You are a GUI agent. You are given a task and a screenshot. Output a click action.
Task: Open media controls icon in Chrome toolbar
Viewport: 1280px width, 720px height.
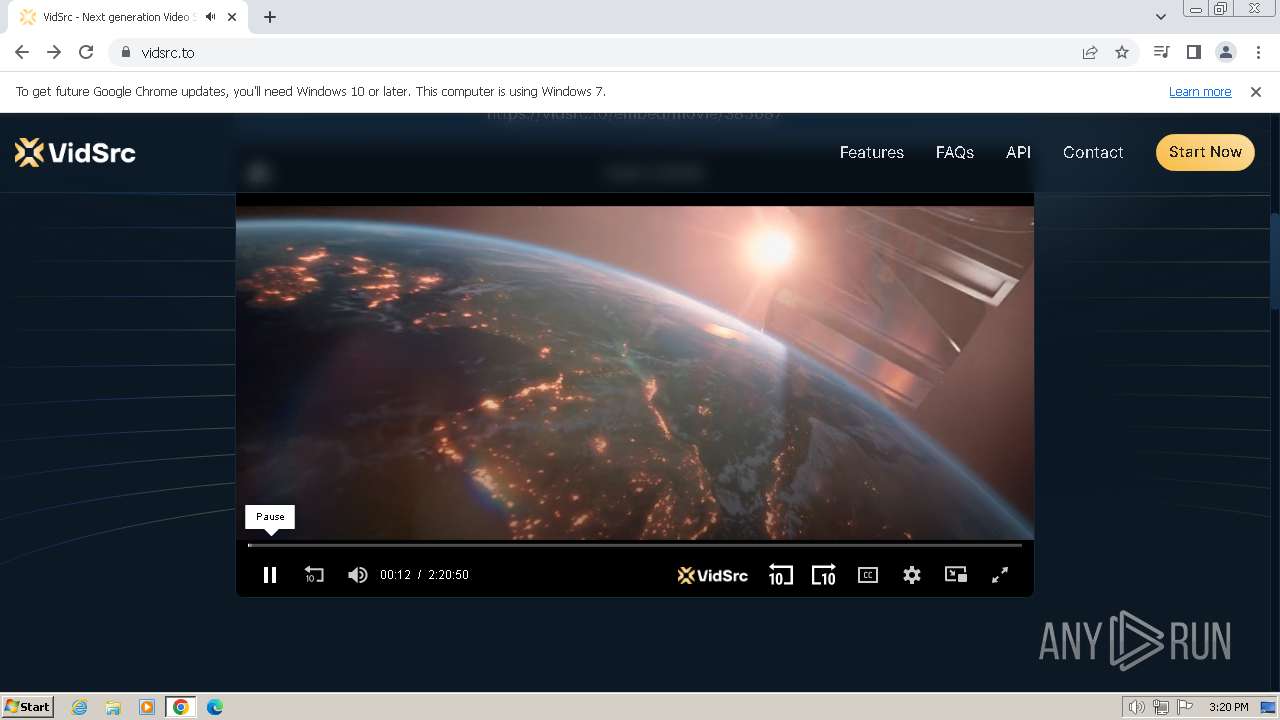(1161, 52)
